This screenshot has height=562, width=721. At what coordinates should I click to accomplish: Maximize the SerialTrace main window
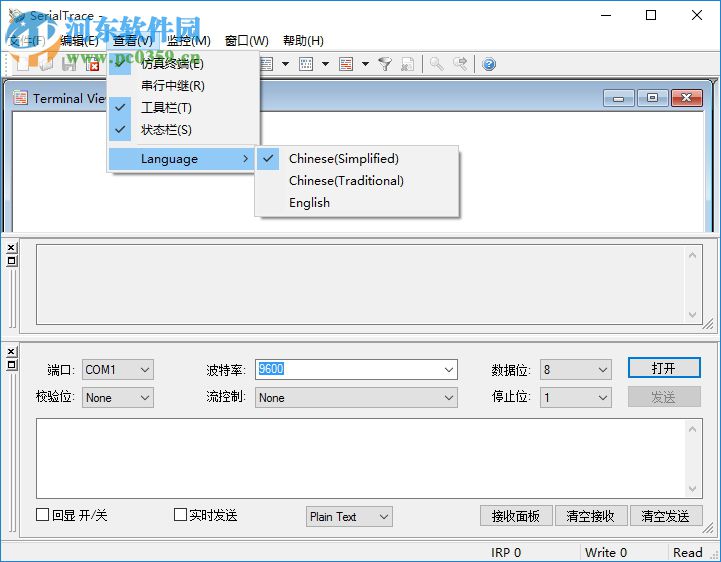tap(651, 15)
